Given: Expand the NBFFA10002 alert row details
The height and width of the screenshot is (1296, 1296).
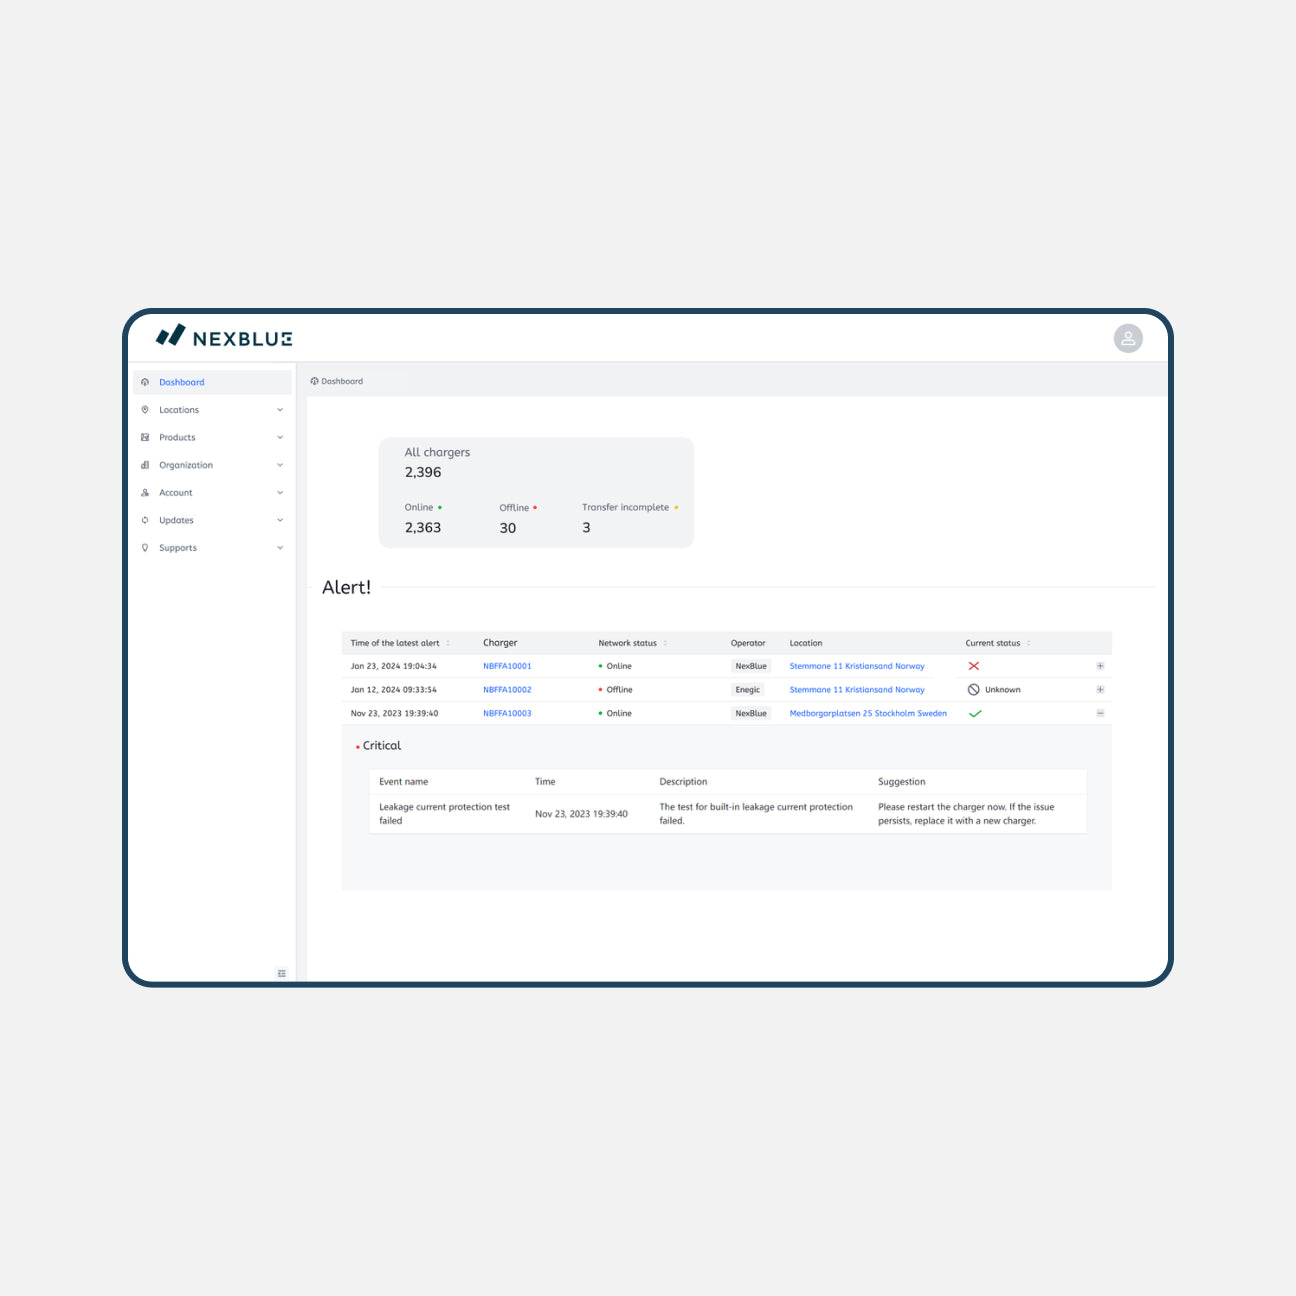Looking at the screenshot, I should 1100,690.
